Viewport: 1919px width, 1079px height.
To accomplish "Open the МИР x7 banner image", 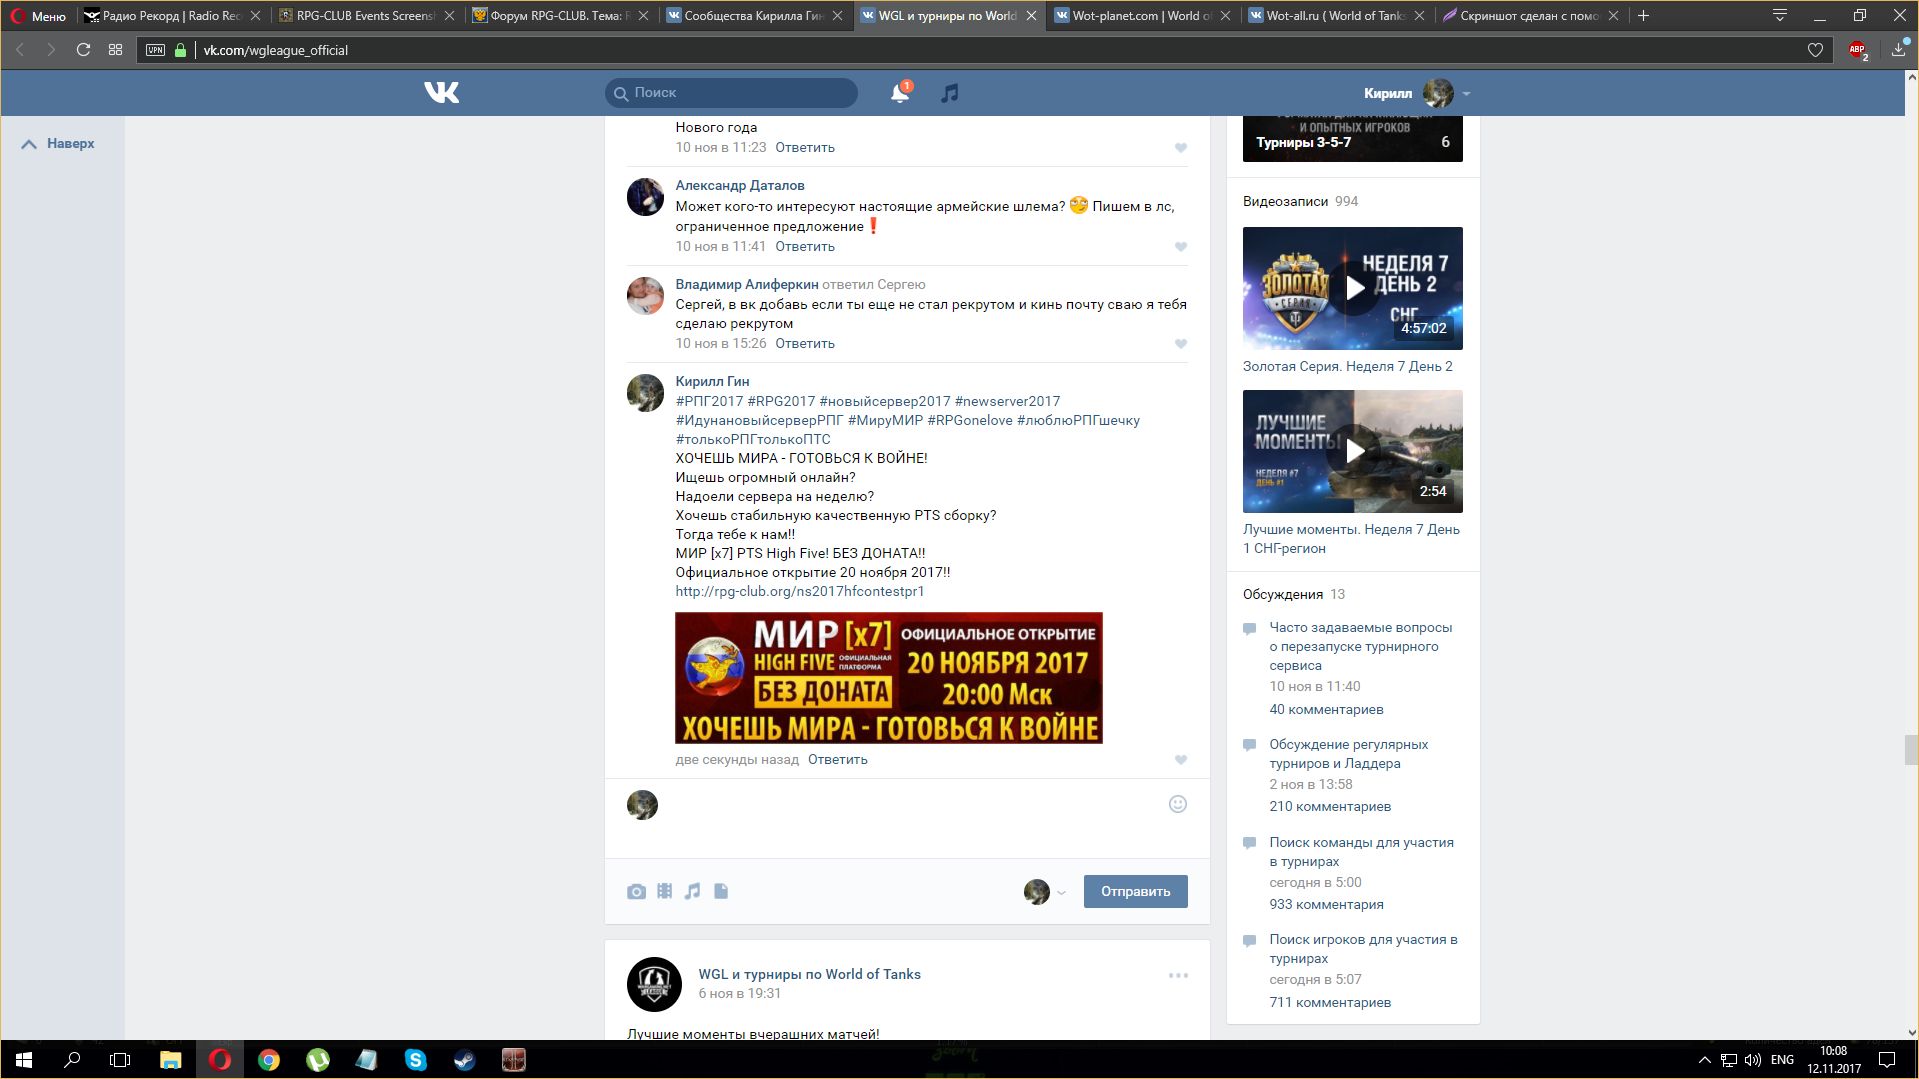I will tap(889, 678).
